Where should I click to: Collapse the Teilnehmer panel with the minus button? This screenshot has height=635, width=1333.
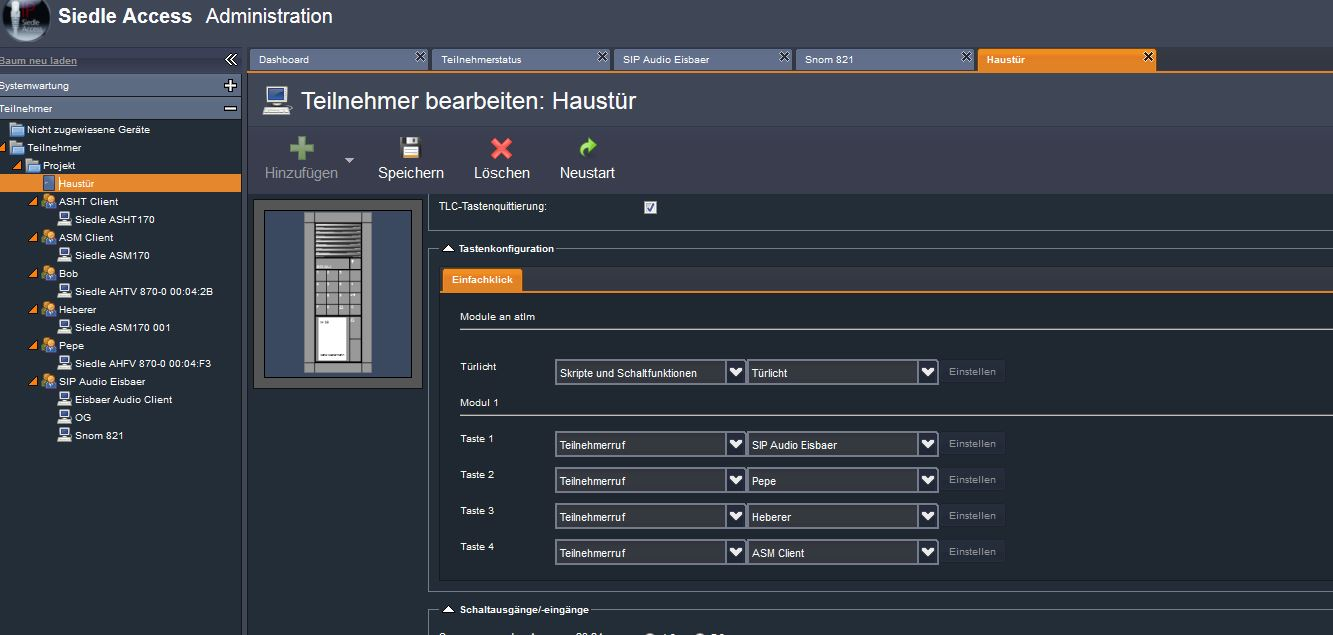[231, 108]
